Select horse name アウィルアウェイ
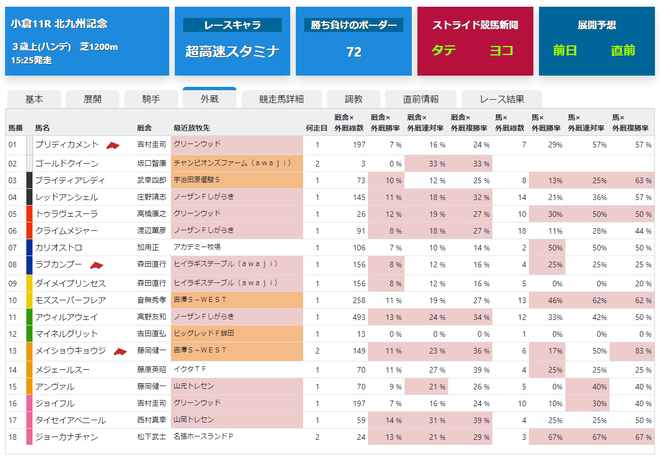Image resolution: width=660 pixels, height=460 pixels. coord(67,317)
